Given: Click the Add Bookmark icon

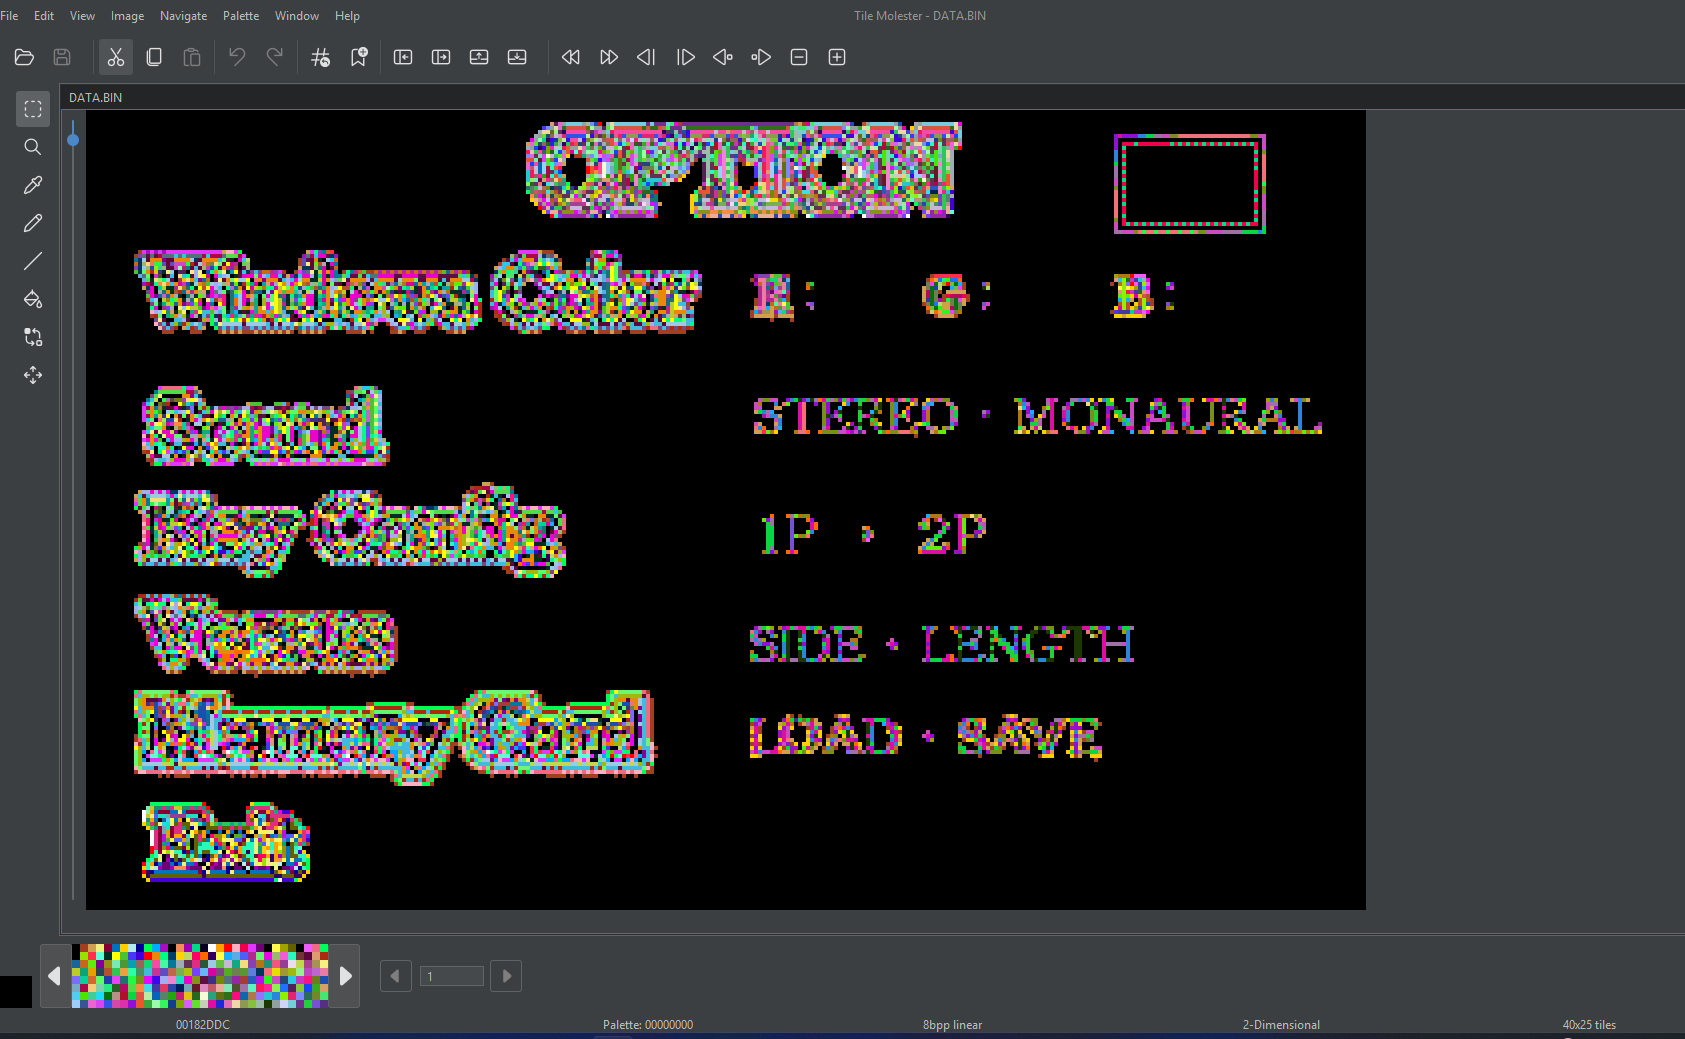Looking at the screenshot, I should coord(358,57).
